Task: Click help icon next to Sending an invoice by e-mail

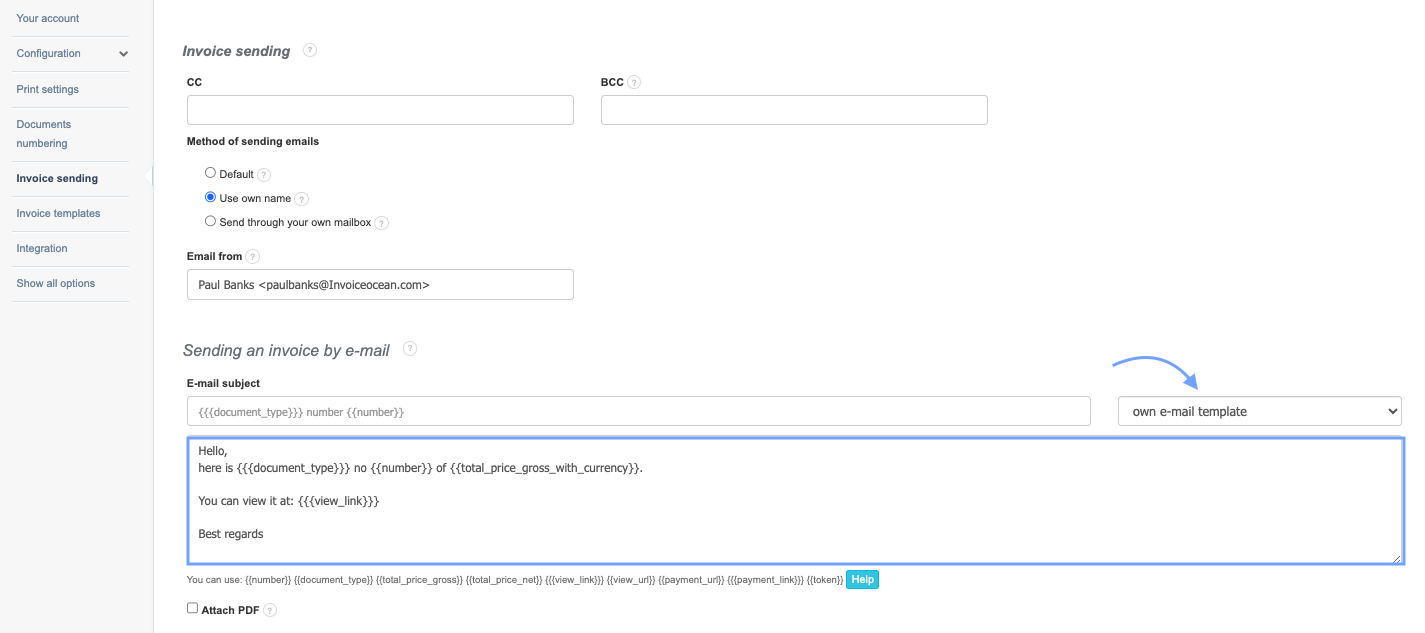Action: pos(409,349)
